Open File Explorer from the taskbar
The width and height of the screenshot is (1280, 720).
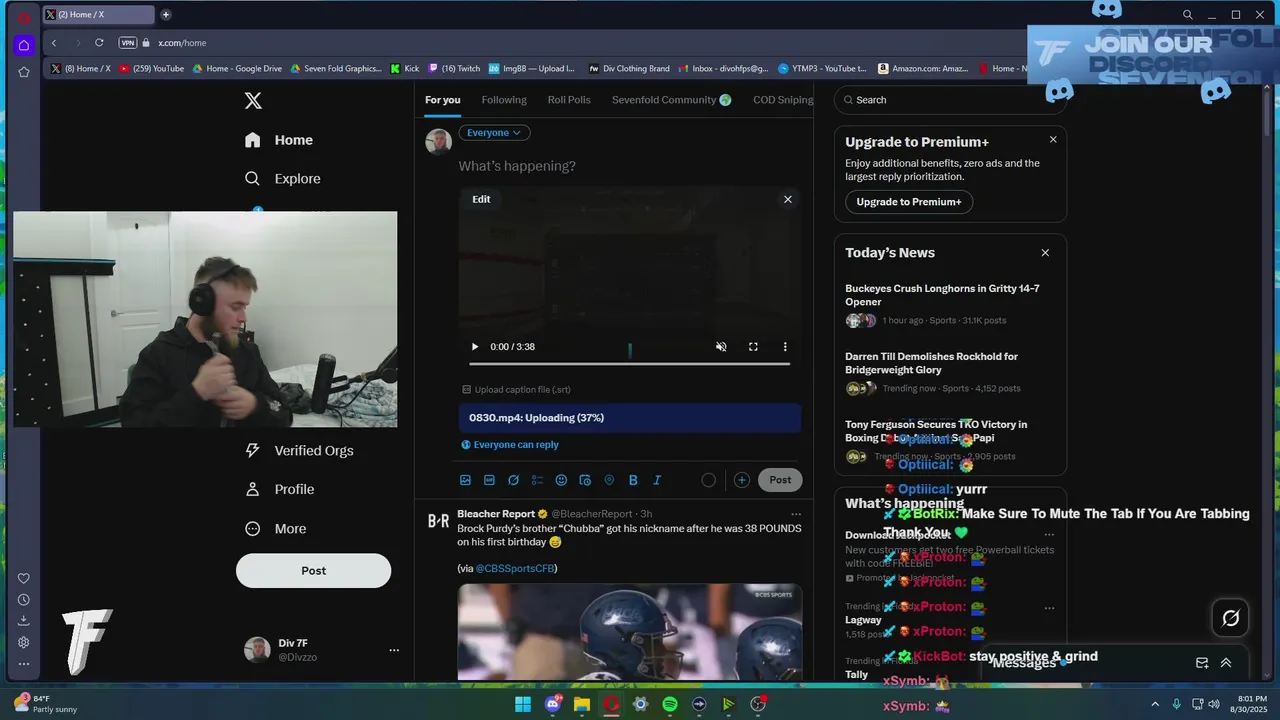pos(582,705)
